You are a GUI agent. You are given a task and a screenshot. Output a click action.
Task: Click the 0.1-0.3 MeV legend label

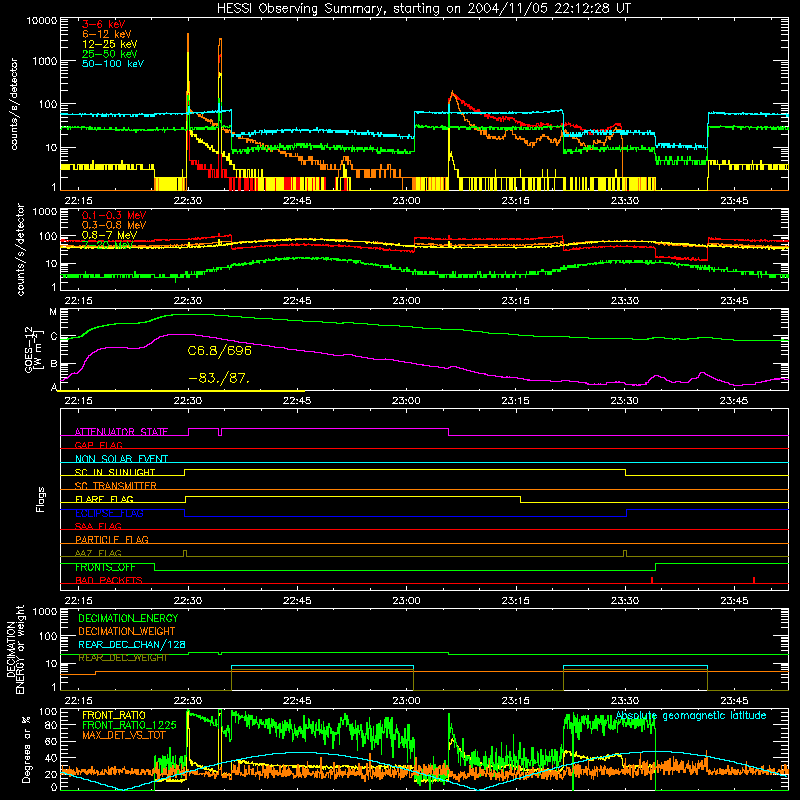click(114, 215)
